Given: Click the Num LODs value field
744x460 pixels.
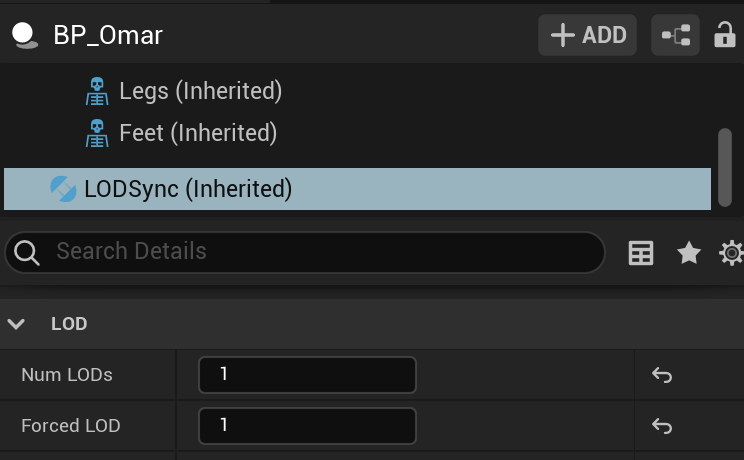Looking at the screenshot, I should (x=307, y=375).
